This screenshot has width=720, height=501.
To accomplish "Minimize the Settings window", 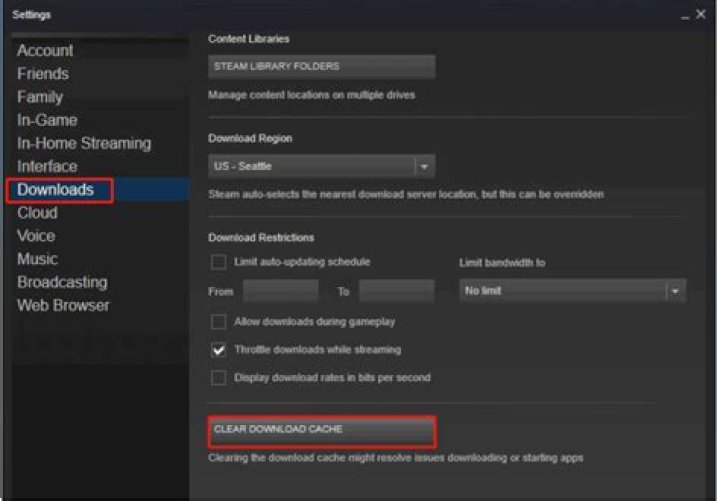I will click(685, 17).
